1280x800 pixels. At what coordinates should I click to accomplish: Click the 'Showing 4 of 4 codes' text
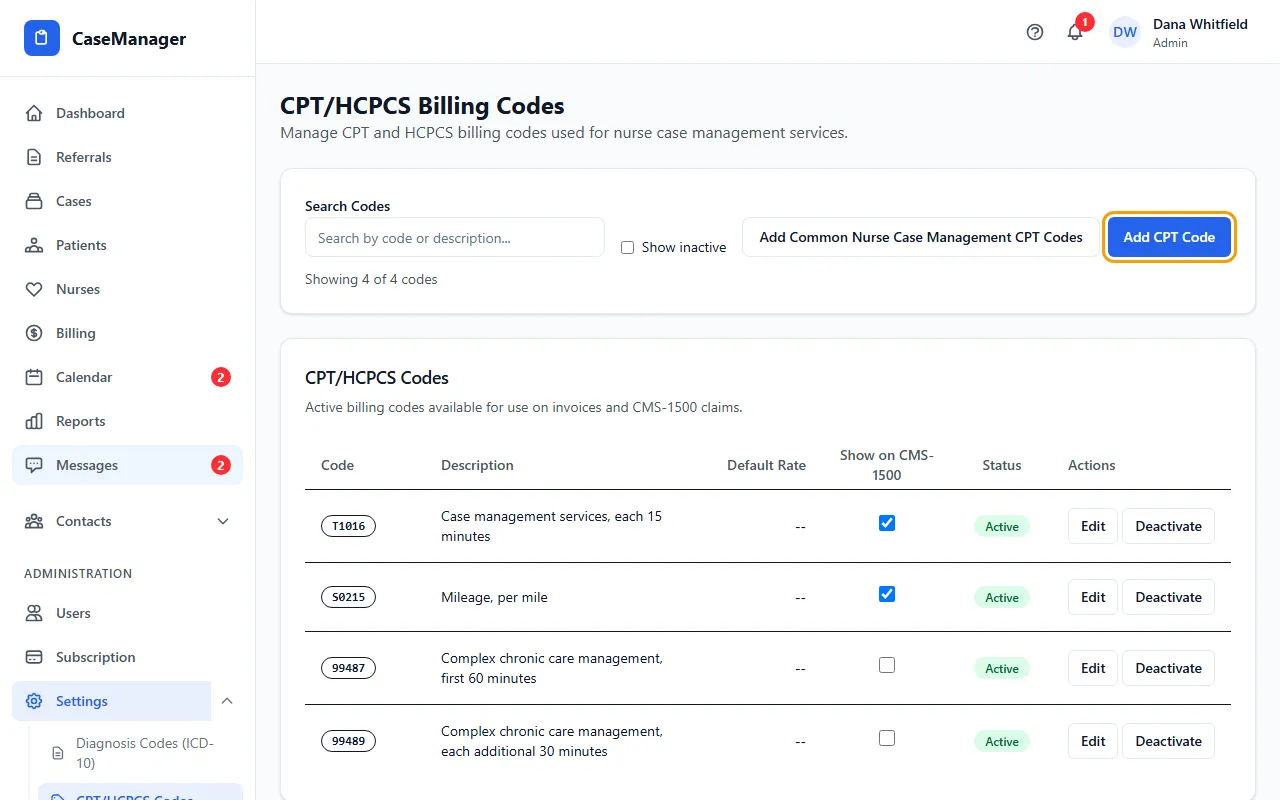coord(371,279)
